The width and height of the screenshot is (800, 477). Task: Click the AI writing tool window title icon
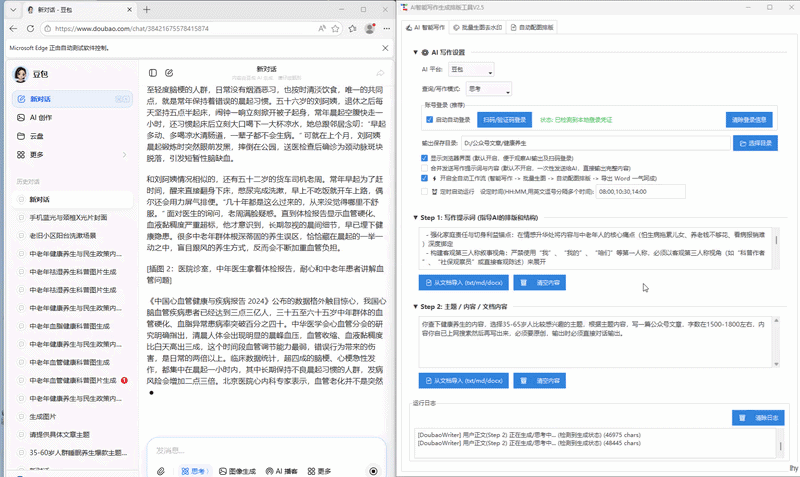click(x=405, y=8)
